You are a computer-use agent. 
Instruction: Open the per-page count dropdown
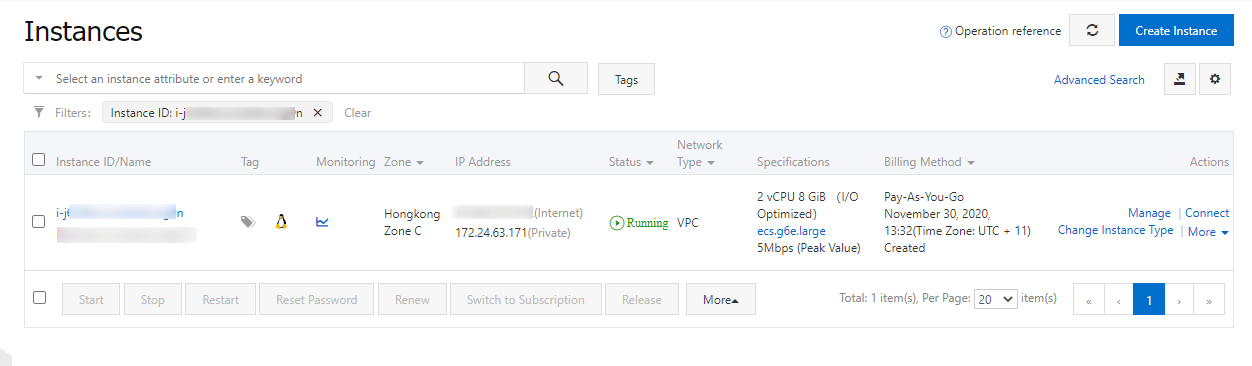(995, 299)
